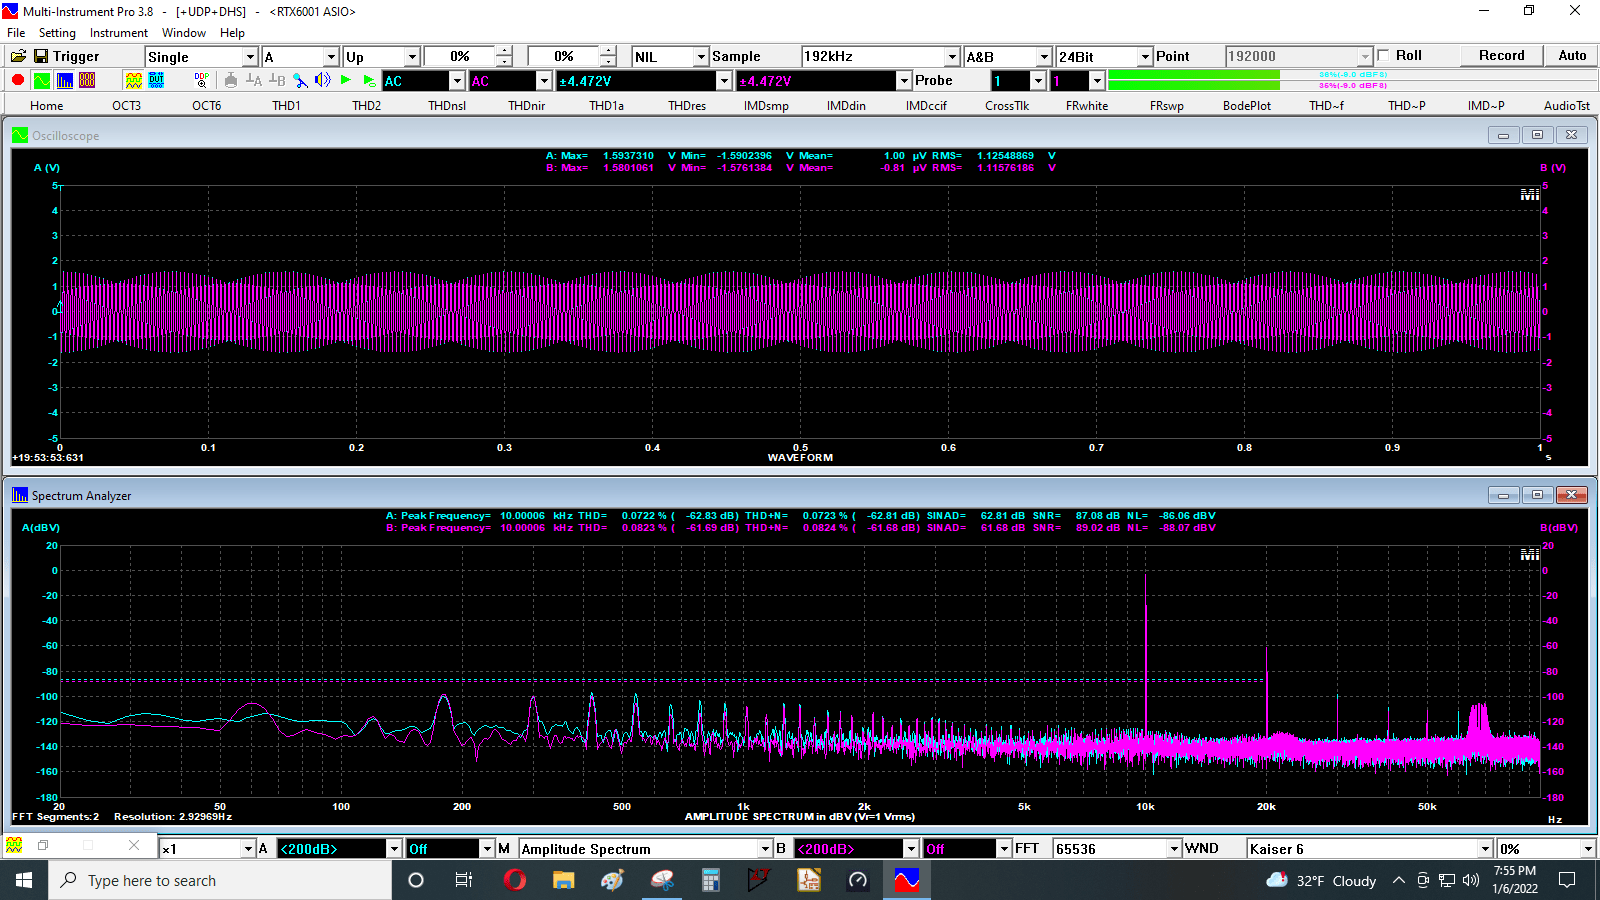Click the Record button
Image resolution: width=1600 pixels, height=900 pixels.
click(x=1501, y=56)
